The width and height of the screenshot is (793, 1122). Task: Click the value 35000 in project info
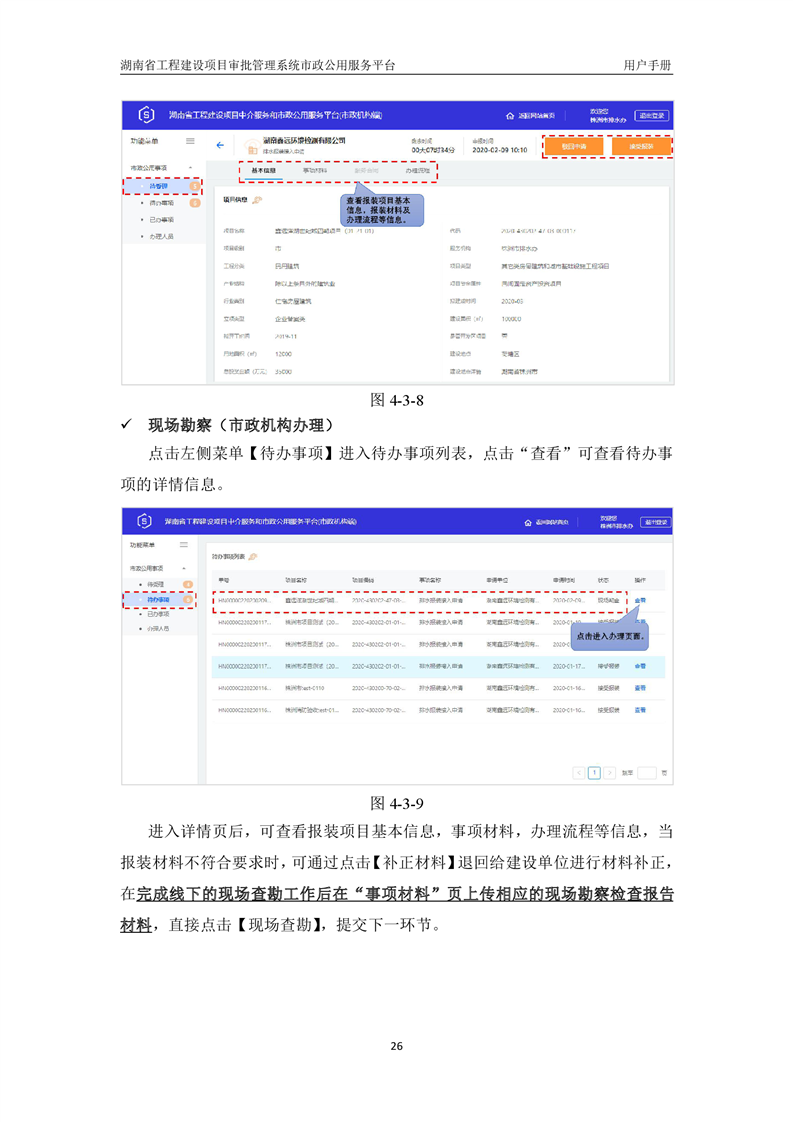point(283,372)
